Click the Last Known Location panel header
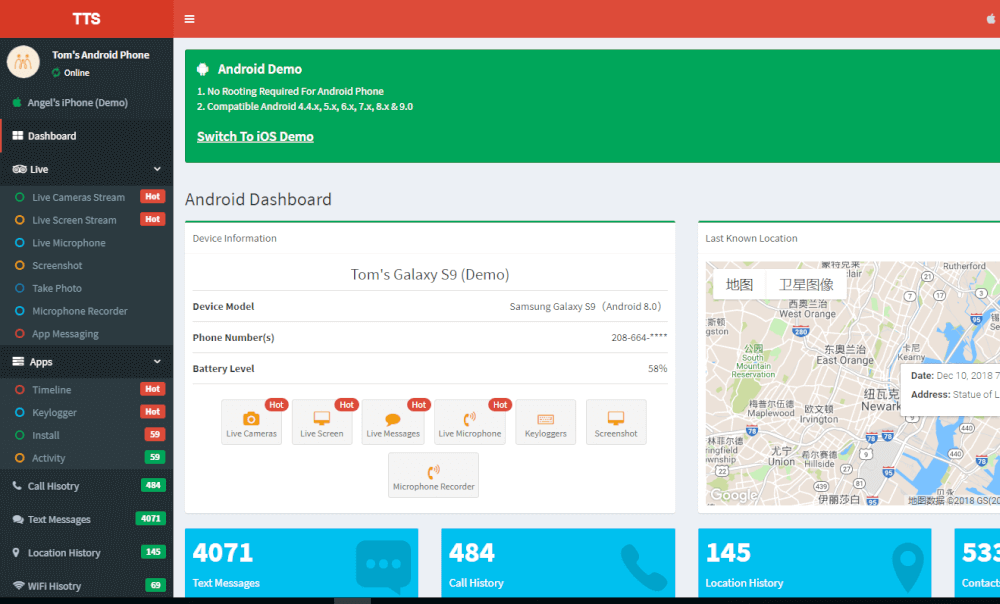1000x604 pixels. (751, 239)
